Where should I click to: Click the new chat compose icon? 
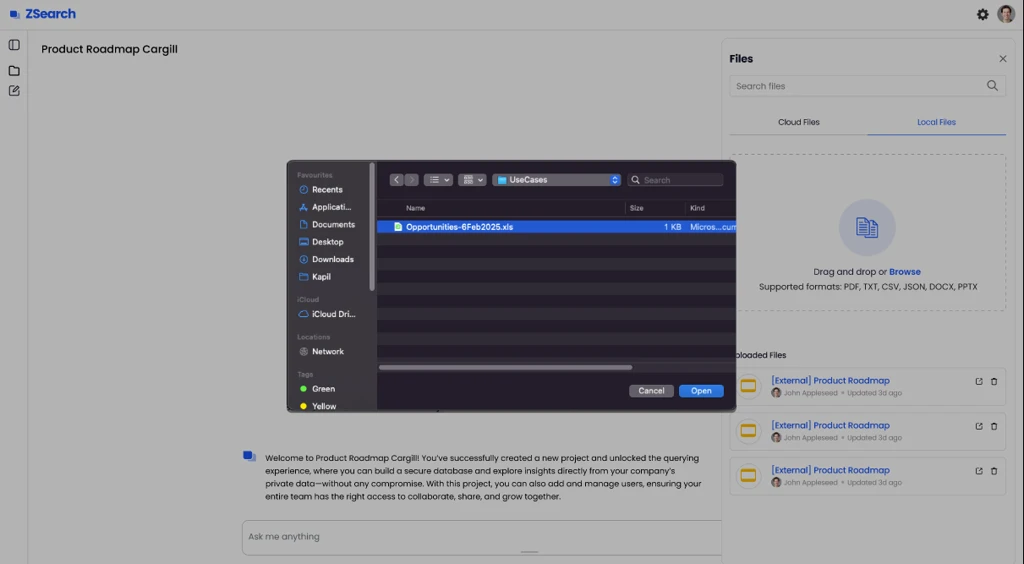click(x=14, y=91)
